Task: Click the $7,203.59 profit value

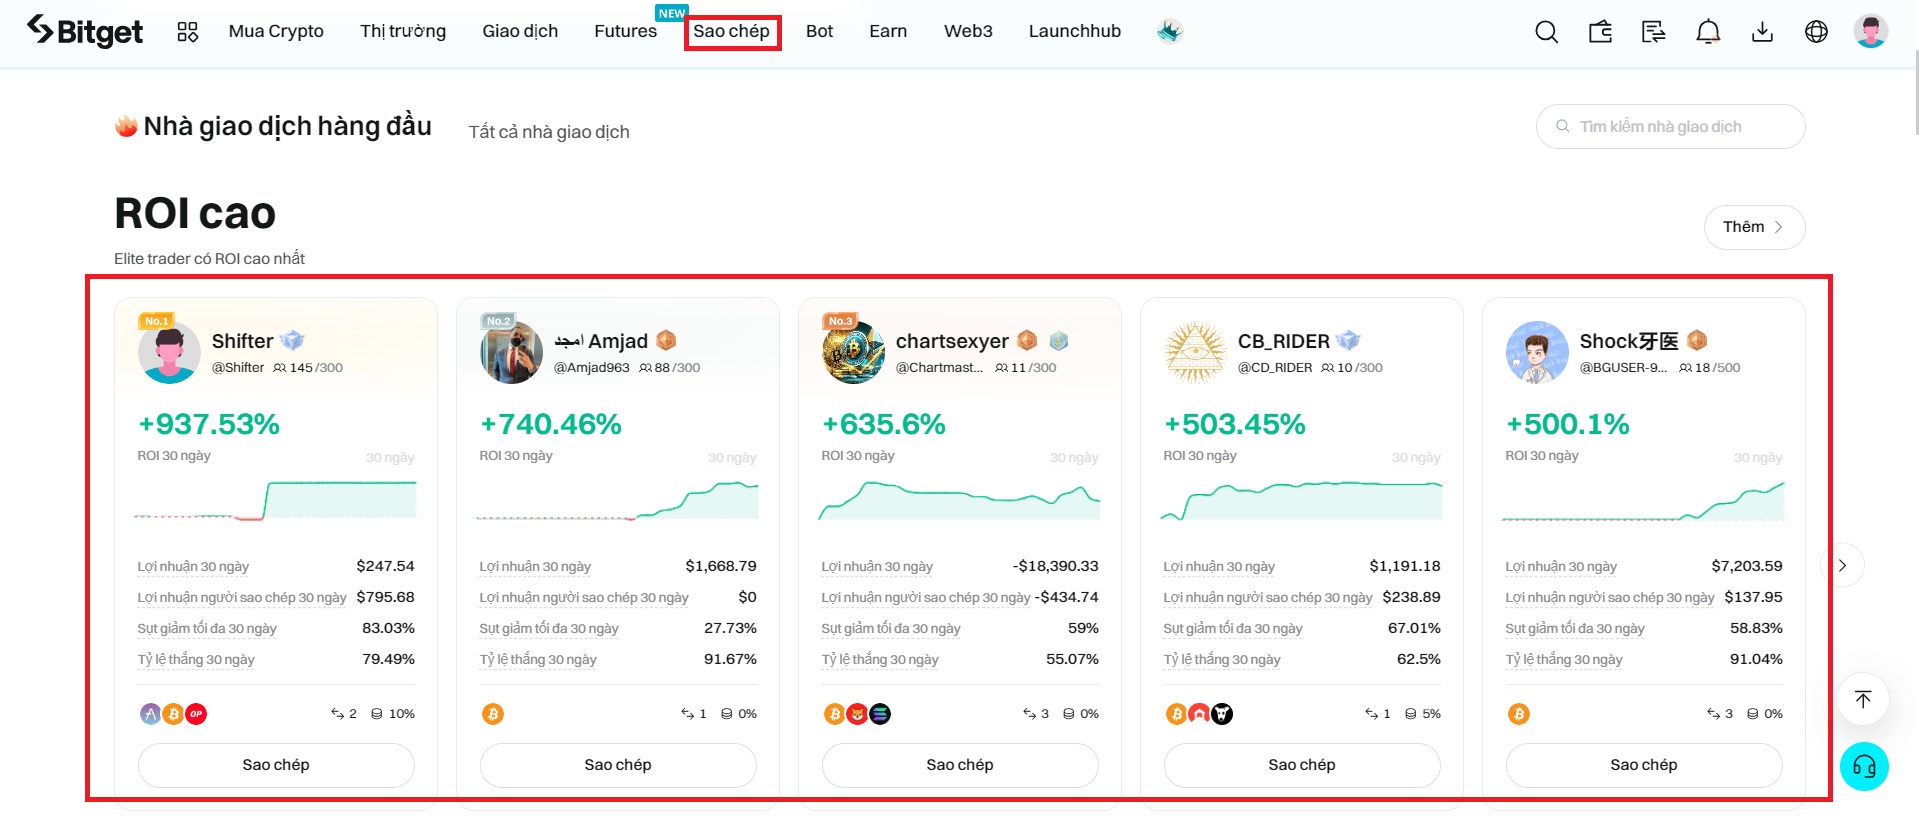Action: click(1747, 566)
